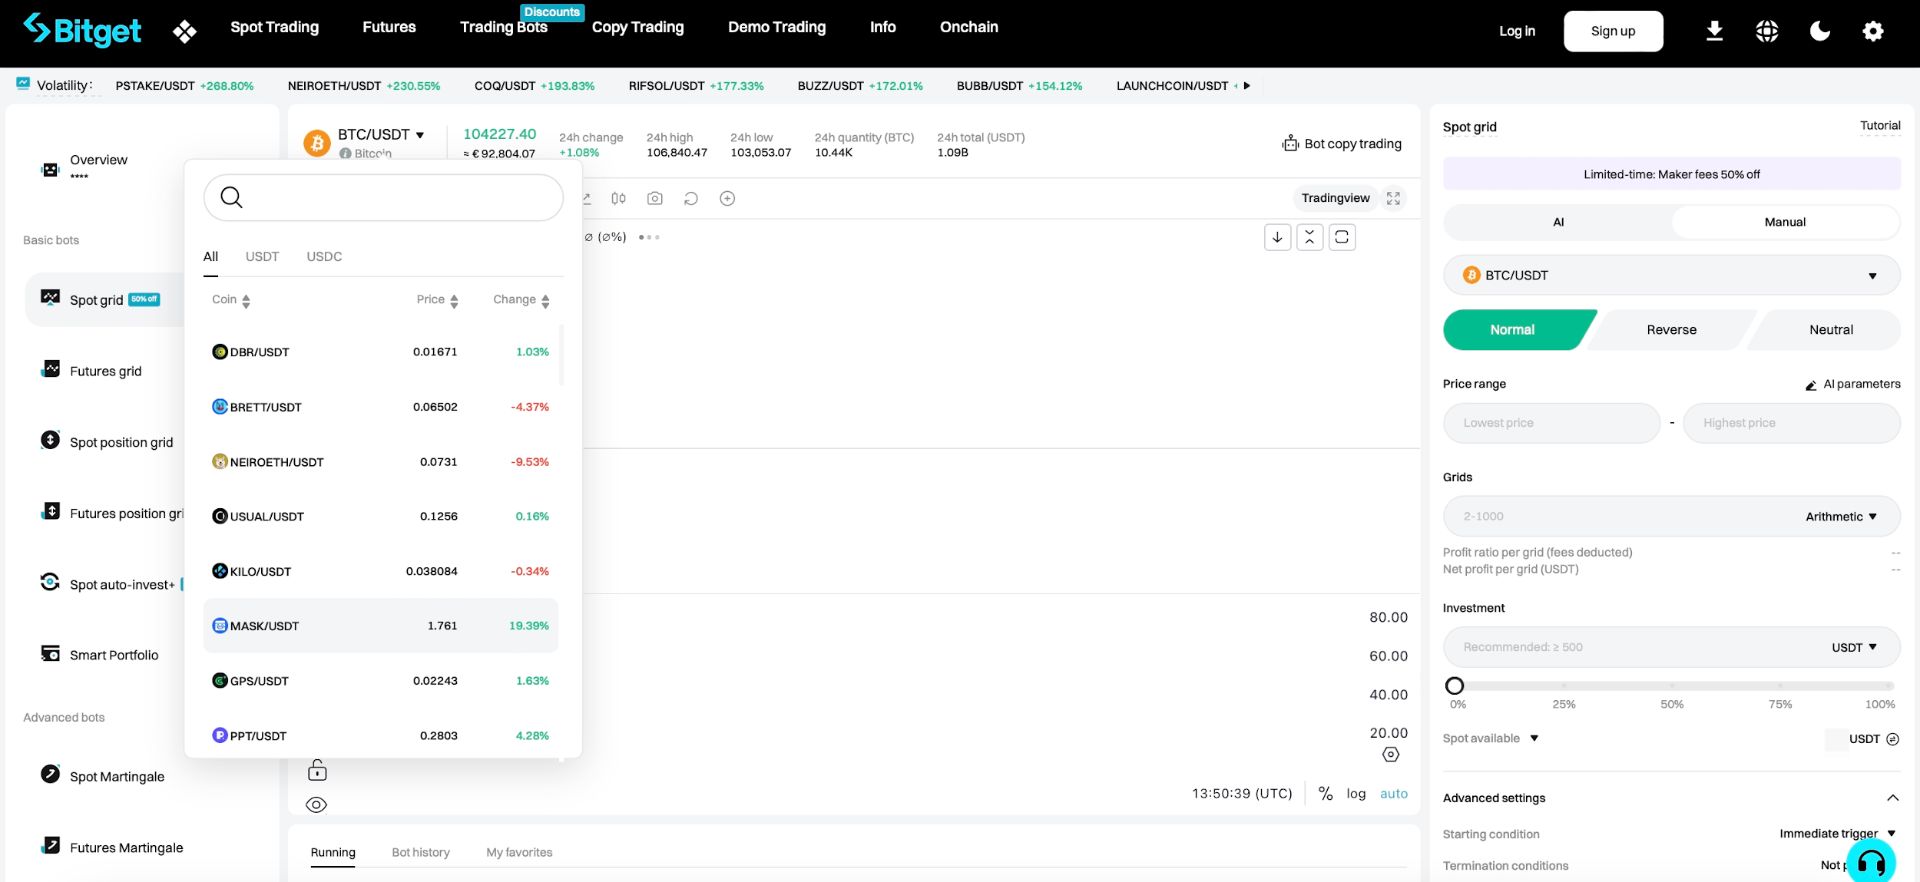This screenshot has width=1920, height=882.
Task: Choose the Futures Martingale bot icon
Action: (51, 845)
